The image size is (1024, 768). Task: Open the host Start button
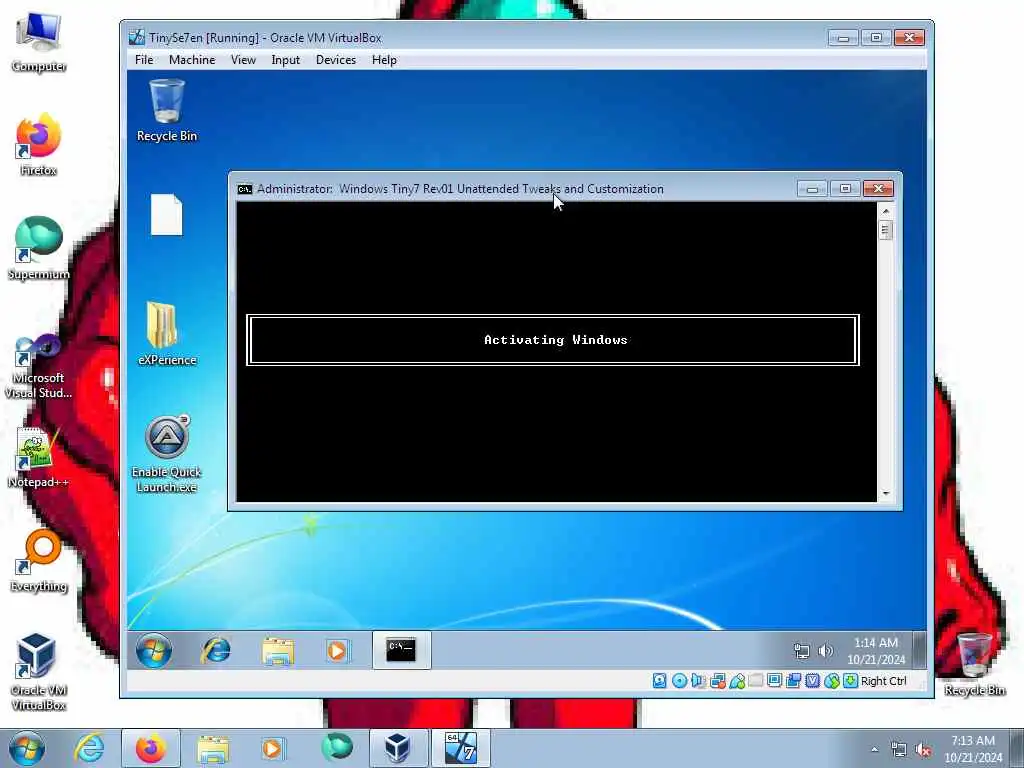click(27, 748)
